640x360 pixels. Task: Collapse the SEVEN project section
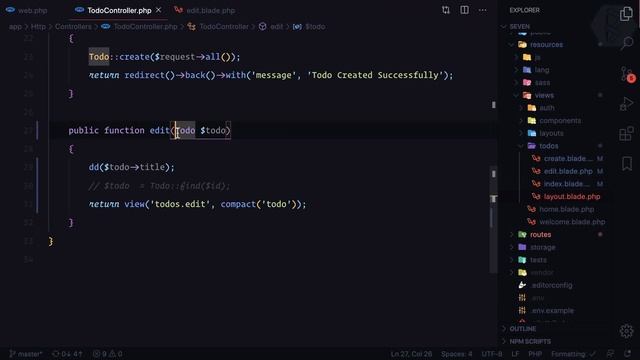tap(518, 27)
